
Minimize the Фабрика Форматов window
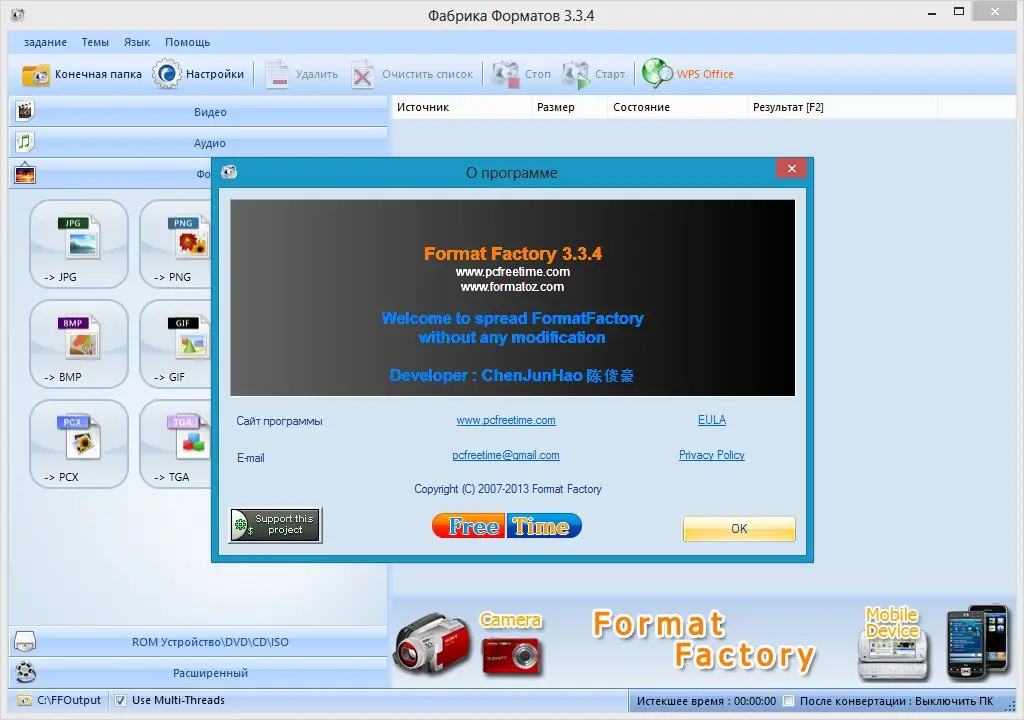(932, 12)
